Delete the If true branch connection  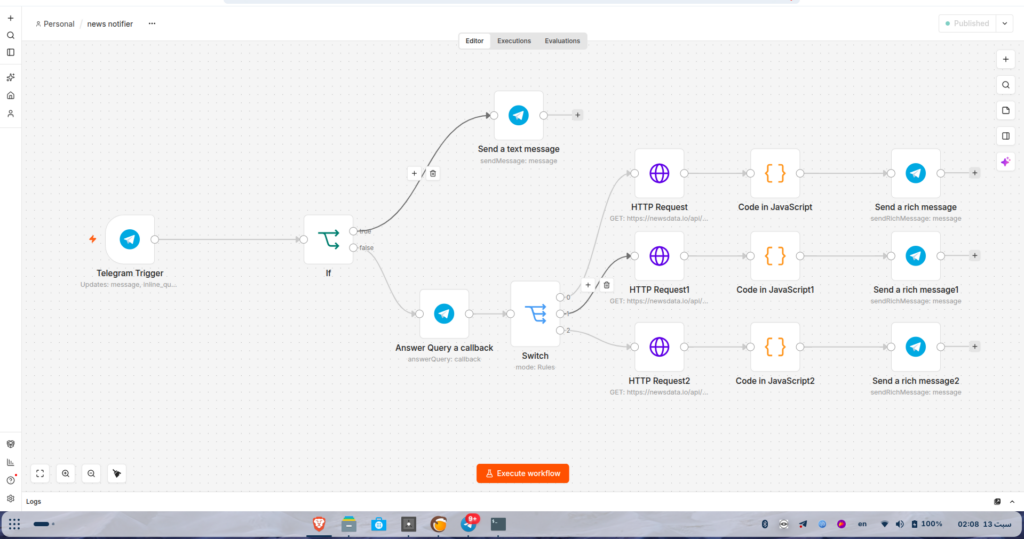click(433, 174)
